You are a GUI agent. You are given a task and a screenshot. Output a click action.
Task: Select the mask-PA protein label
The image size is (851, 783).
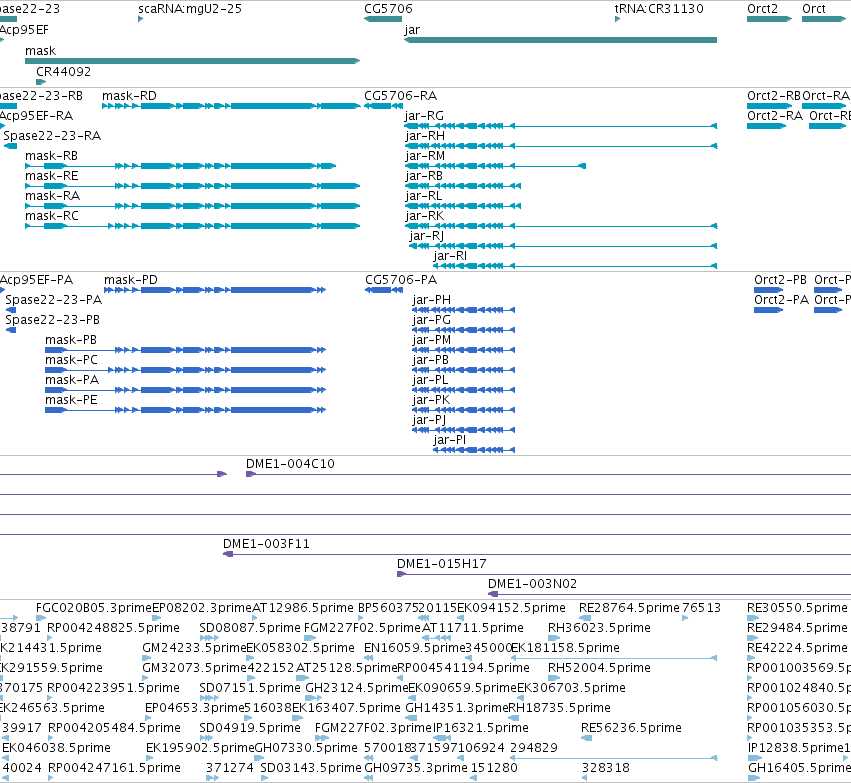72,380
